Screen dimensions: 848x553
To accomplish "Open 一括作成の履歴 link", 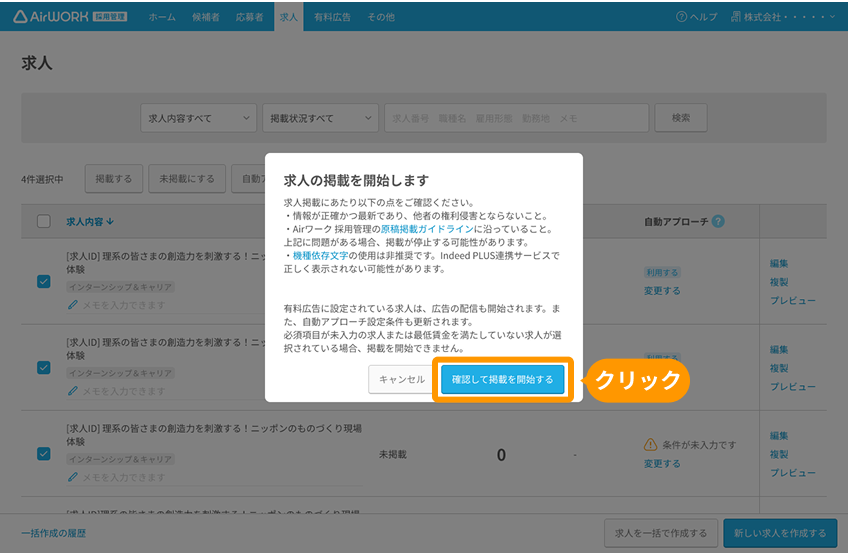I will pos(54,533).
